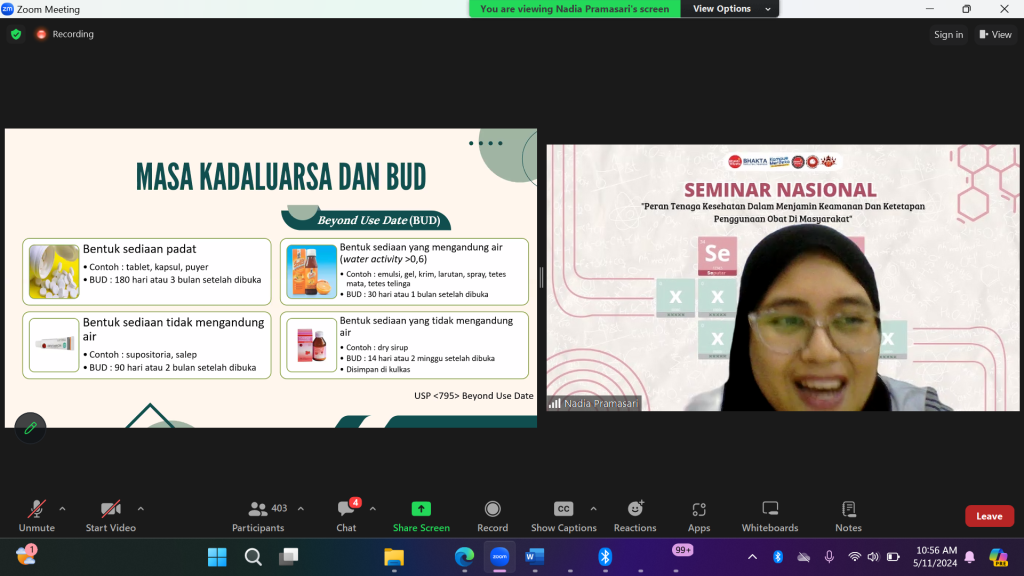The width and height of the screenshot is (1024, 576).
Task: Expand the audio options arrow beside Unmute
Action: pyautogui.click(x=62, y=508)
